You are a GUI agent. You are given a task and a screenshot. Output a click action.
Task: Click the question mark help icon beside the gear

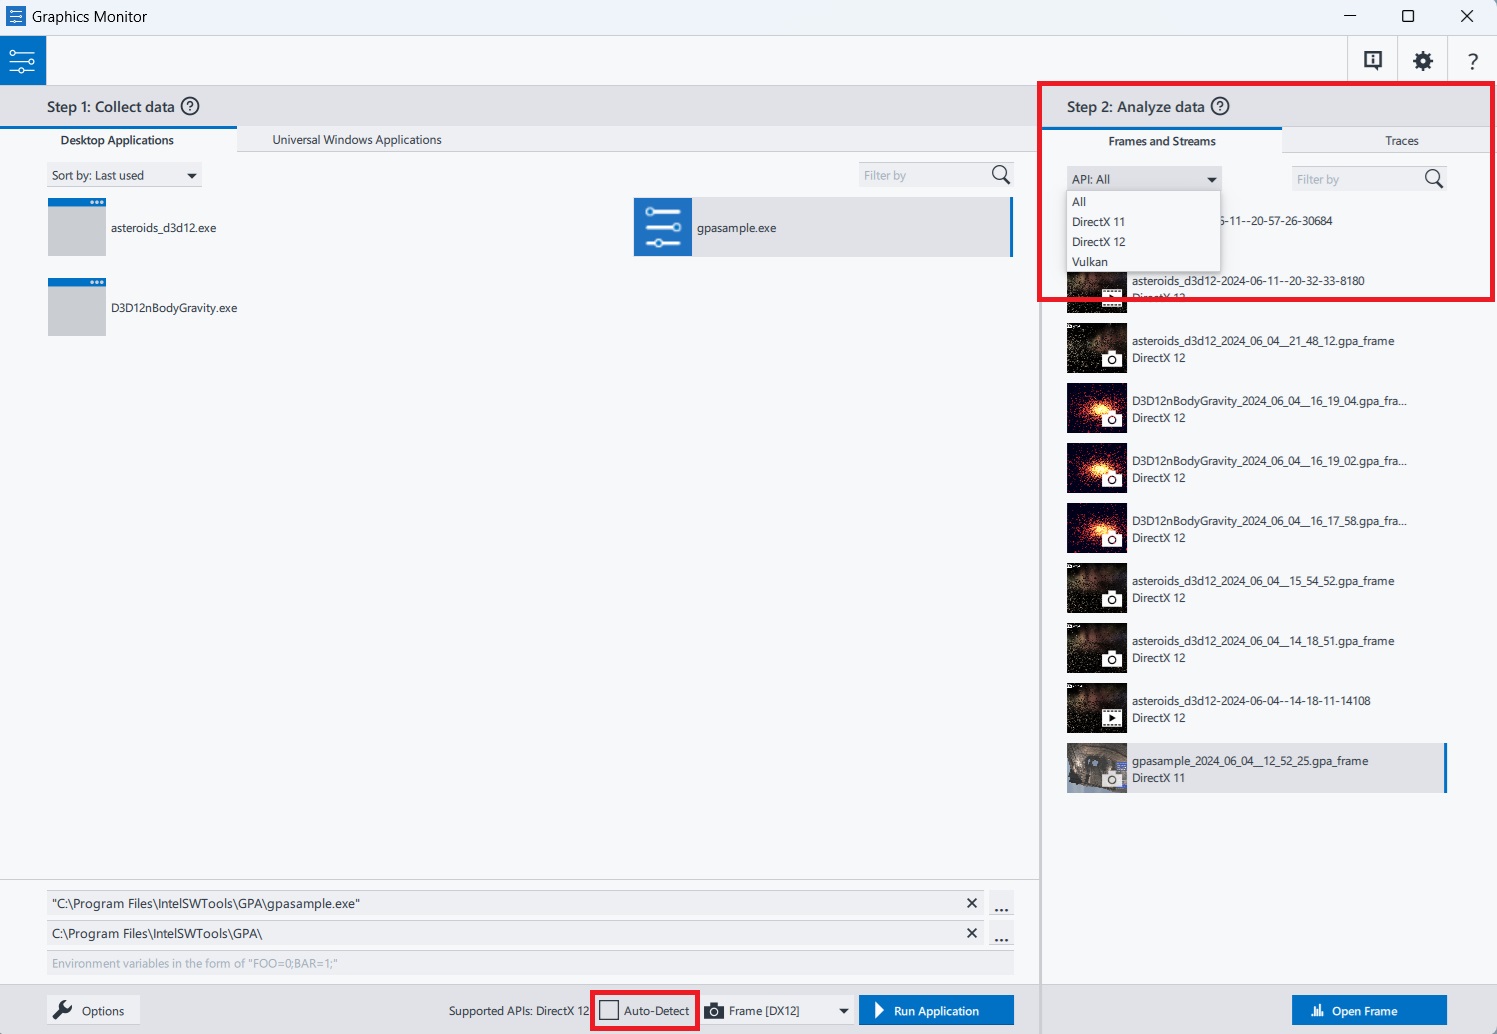click(x=1472, y=61)
